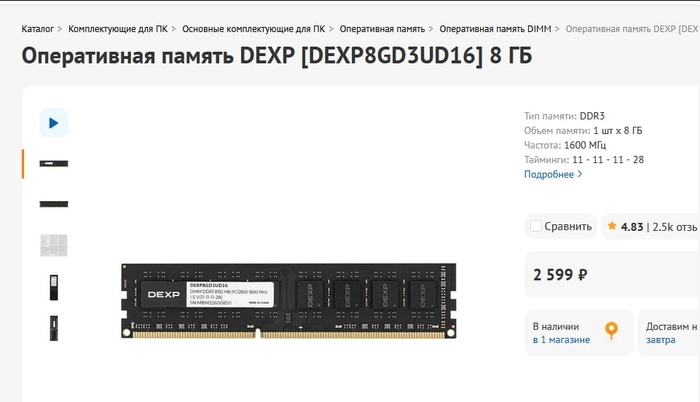Play the product video thumbnail
The height and width of the screenshot is (402, 700).
coord(54,123)
